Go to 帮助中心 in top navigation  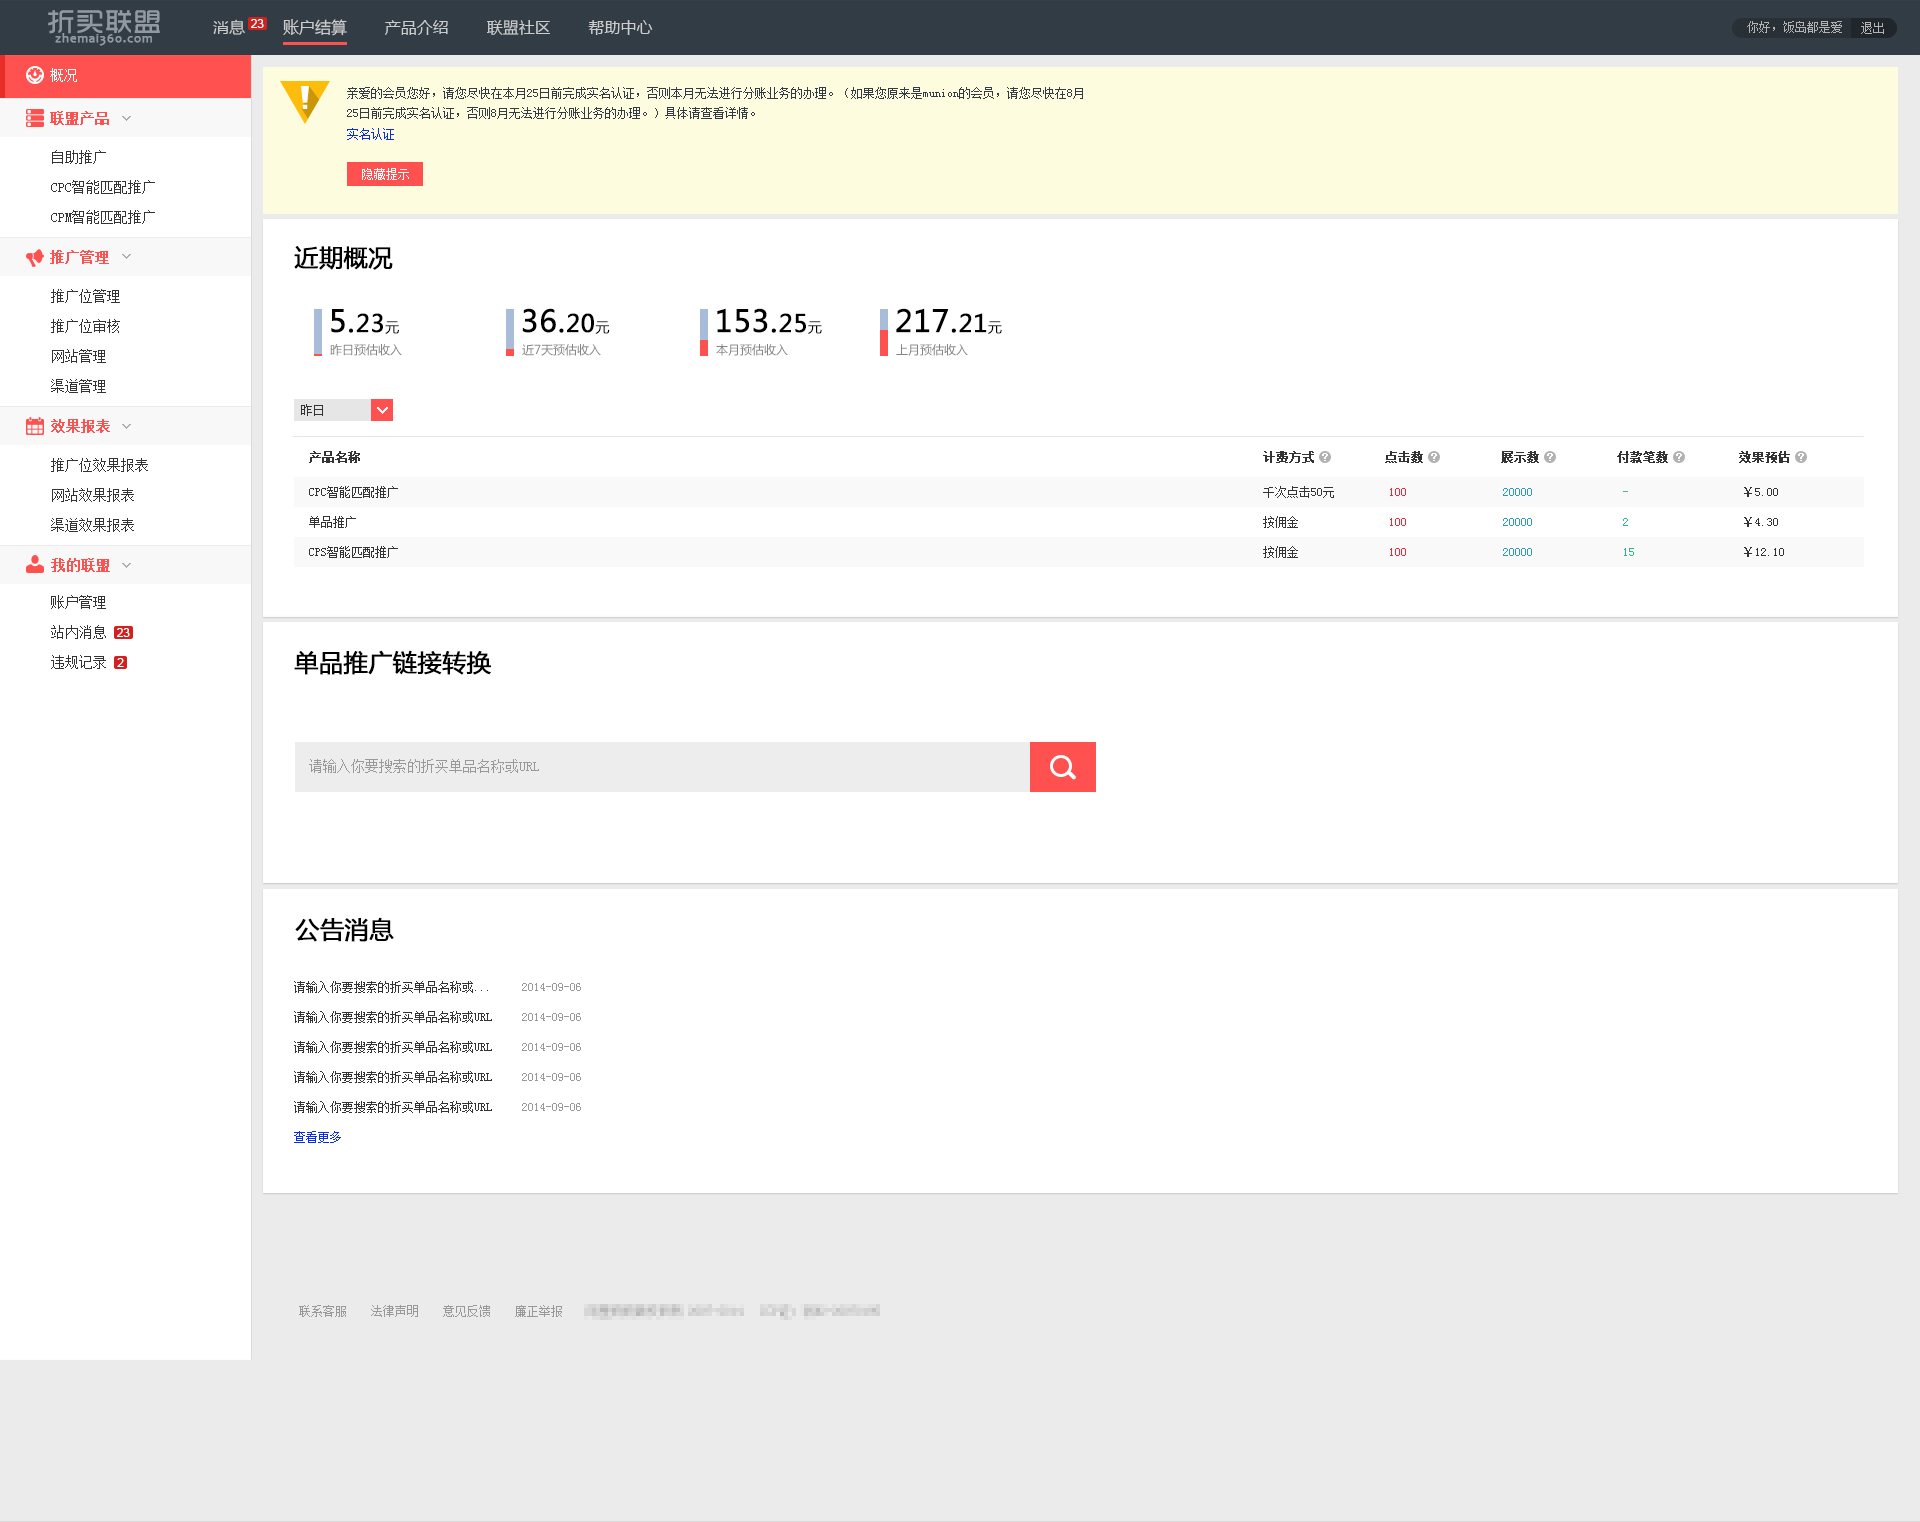(620, 28)
